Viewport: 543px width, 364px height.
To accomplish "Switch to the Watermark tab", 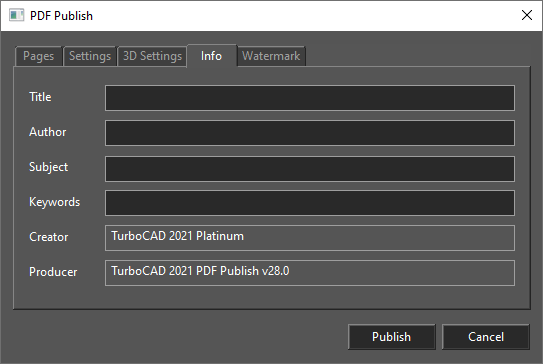I will click(x=271, y=56).
